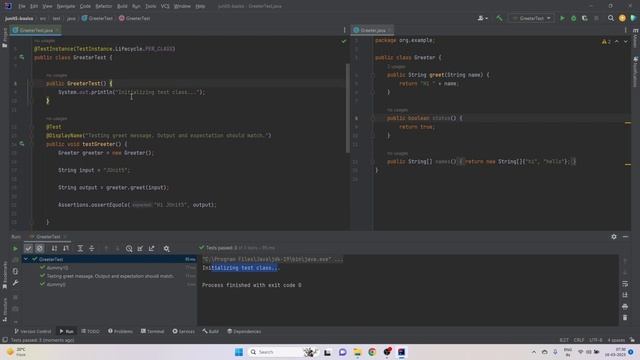Select the GreeterTest root result row
Image resolution: width=640 pixels, height=360 pixels.
point(109,259)
